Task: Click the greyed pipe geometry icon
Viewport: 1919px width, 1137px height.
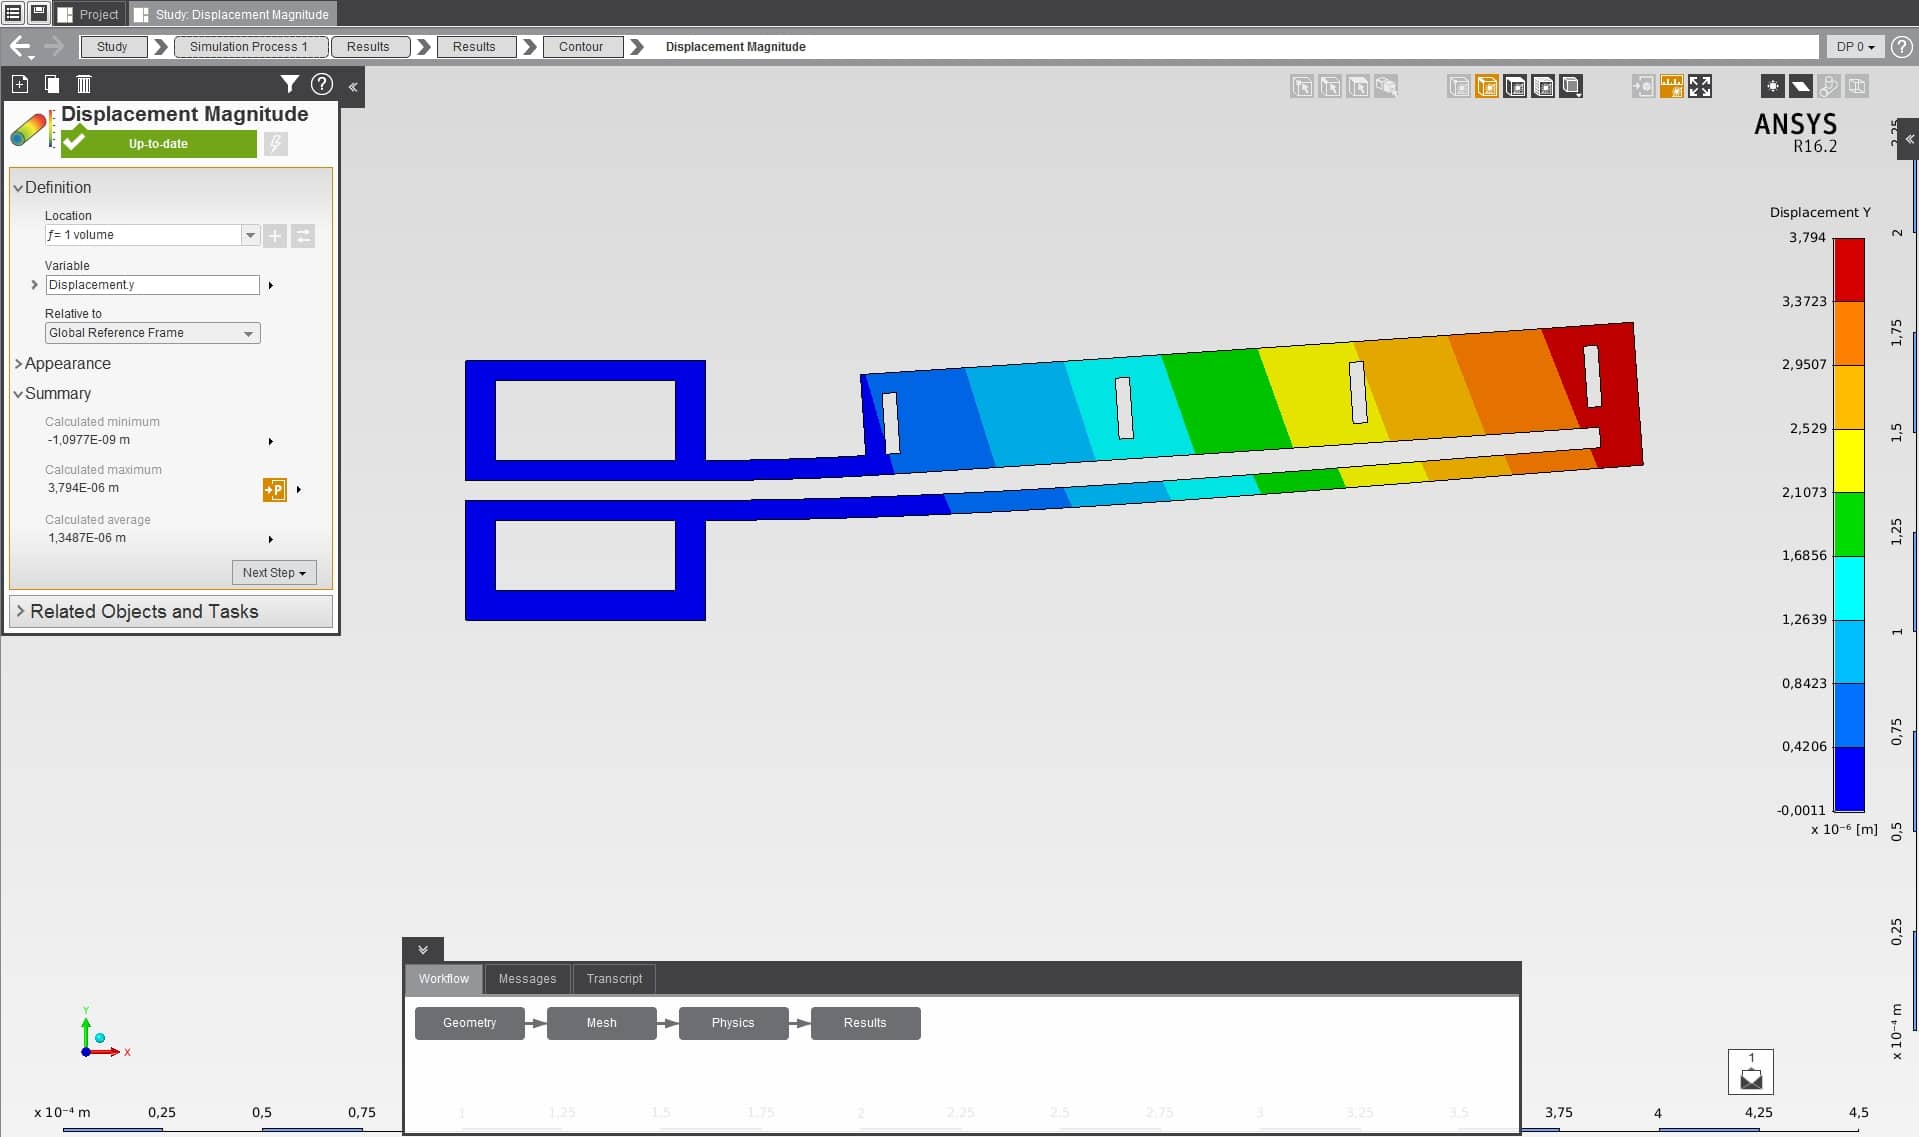Action: coord(1828,87)
